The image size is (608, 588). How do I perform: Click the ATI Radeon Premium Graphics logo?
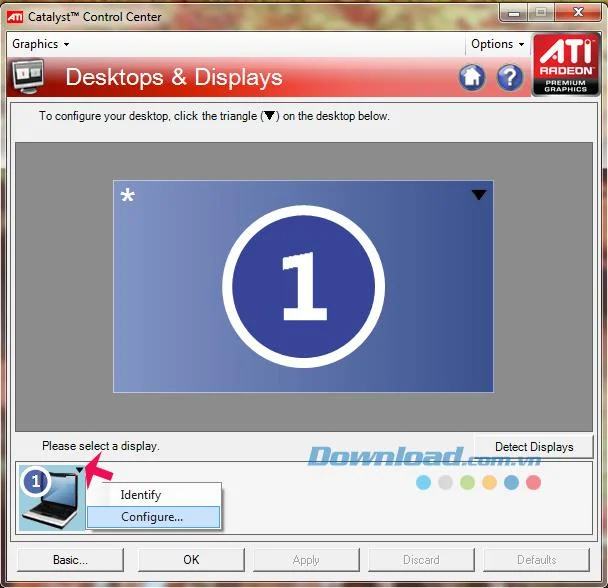566,64
